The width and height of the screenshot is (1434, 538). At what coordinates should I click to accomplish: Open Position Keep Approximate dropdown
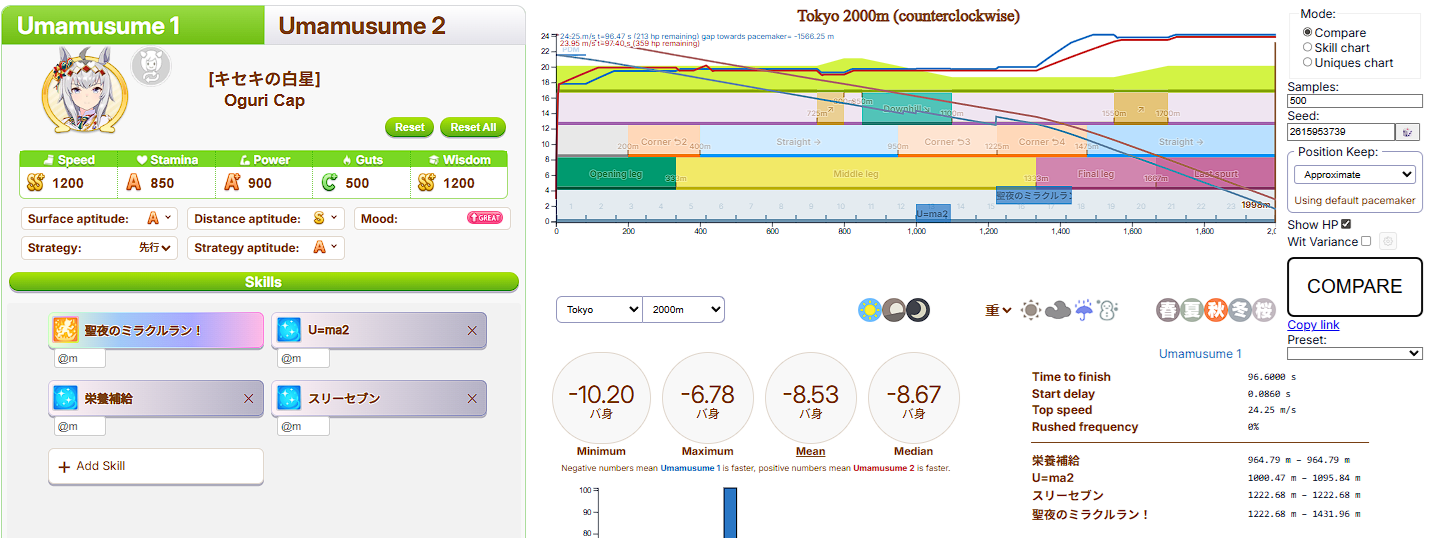(1354, 174)
